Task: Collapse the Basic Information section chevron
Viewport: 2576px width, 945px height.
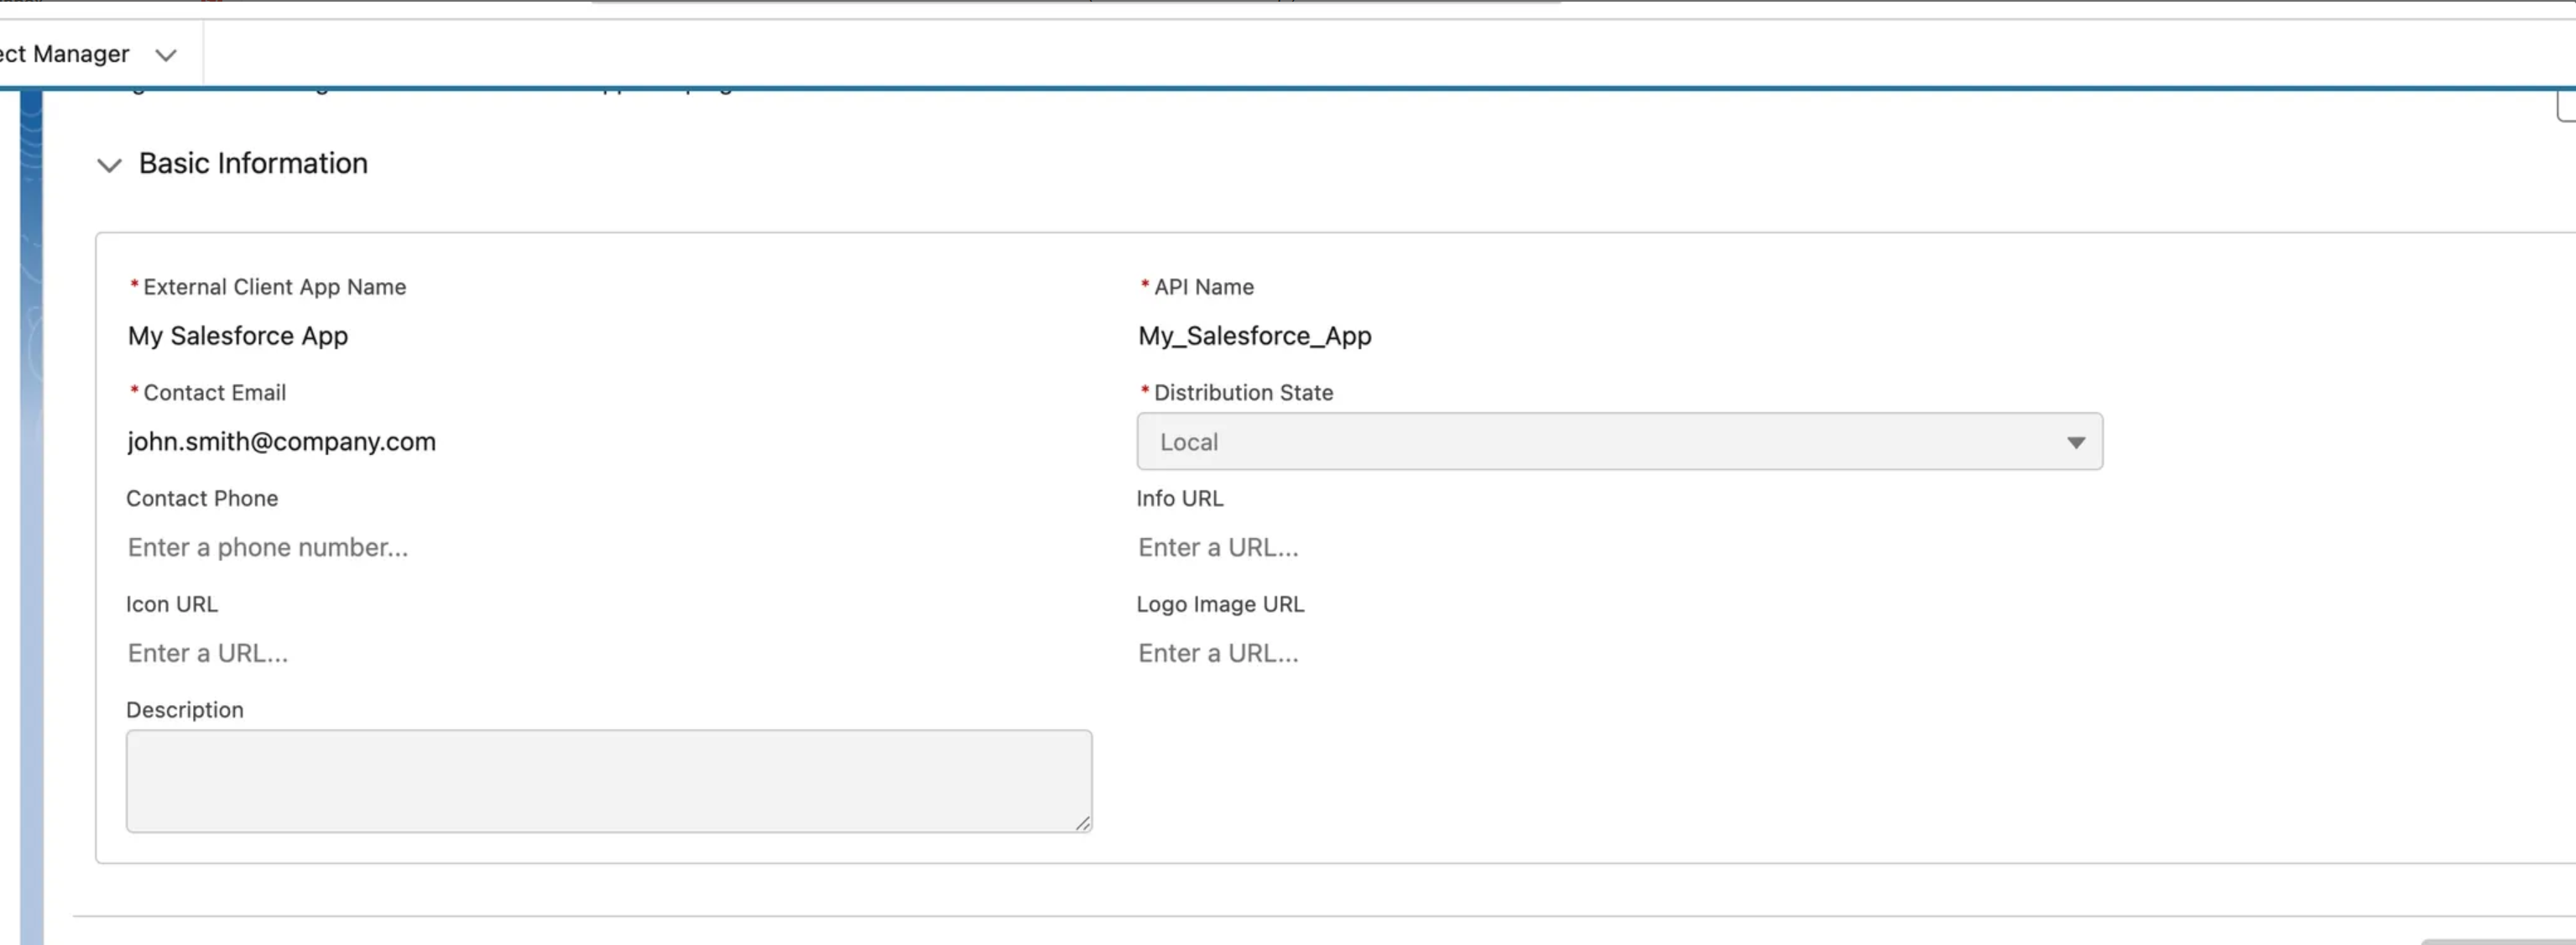Action: 109,165
